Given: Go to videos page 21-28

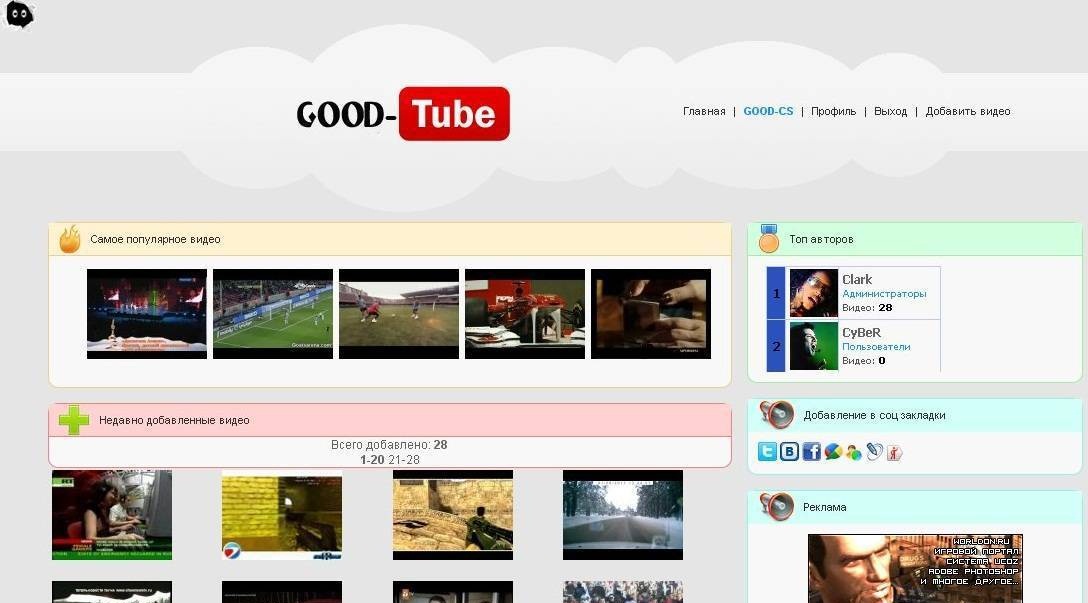Looking at the screenshot, I should click(x=404, y=459).
